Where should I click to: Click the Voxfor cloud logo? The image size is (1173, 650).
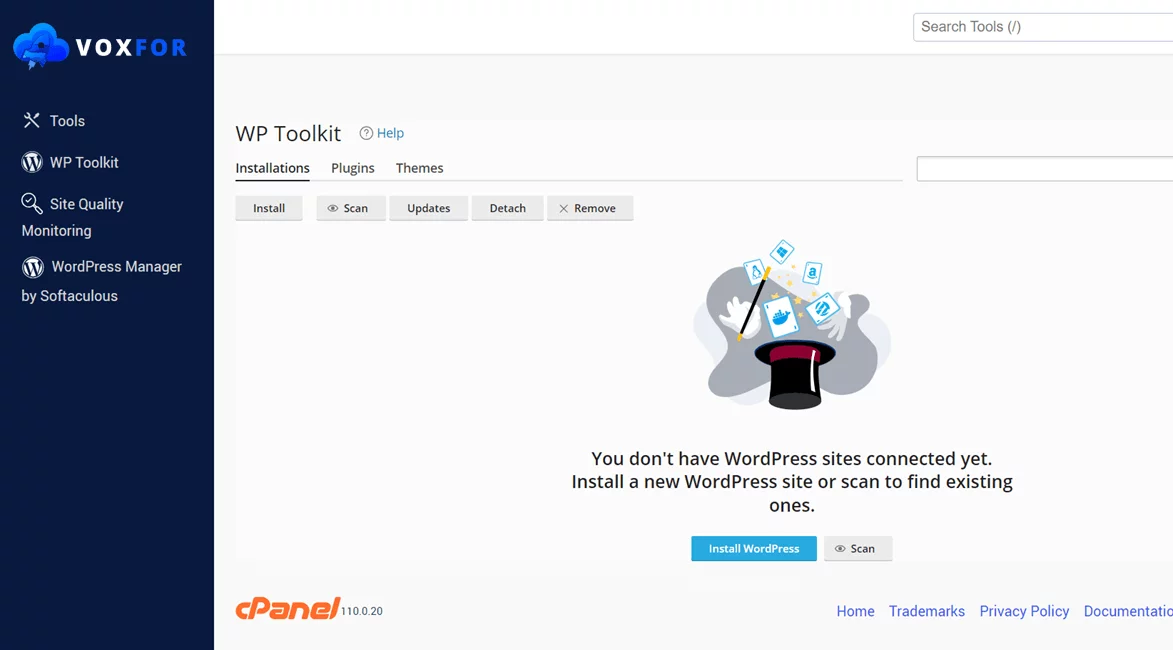coord(41,46)
